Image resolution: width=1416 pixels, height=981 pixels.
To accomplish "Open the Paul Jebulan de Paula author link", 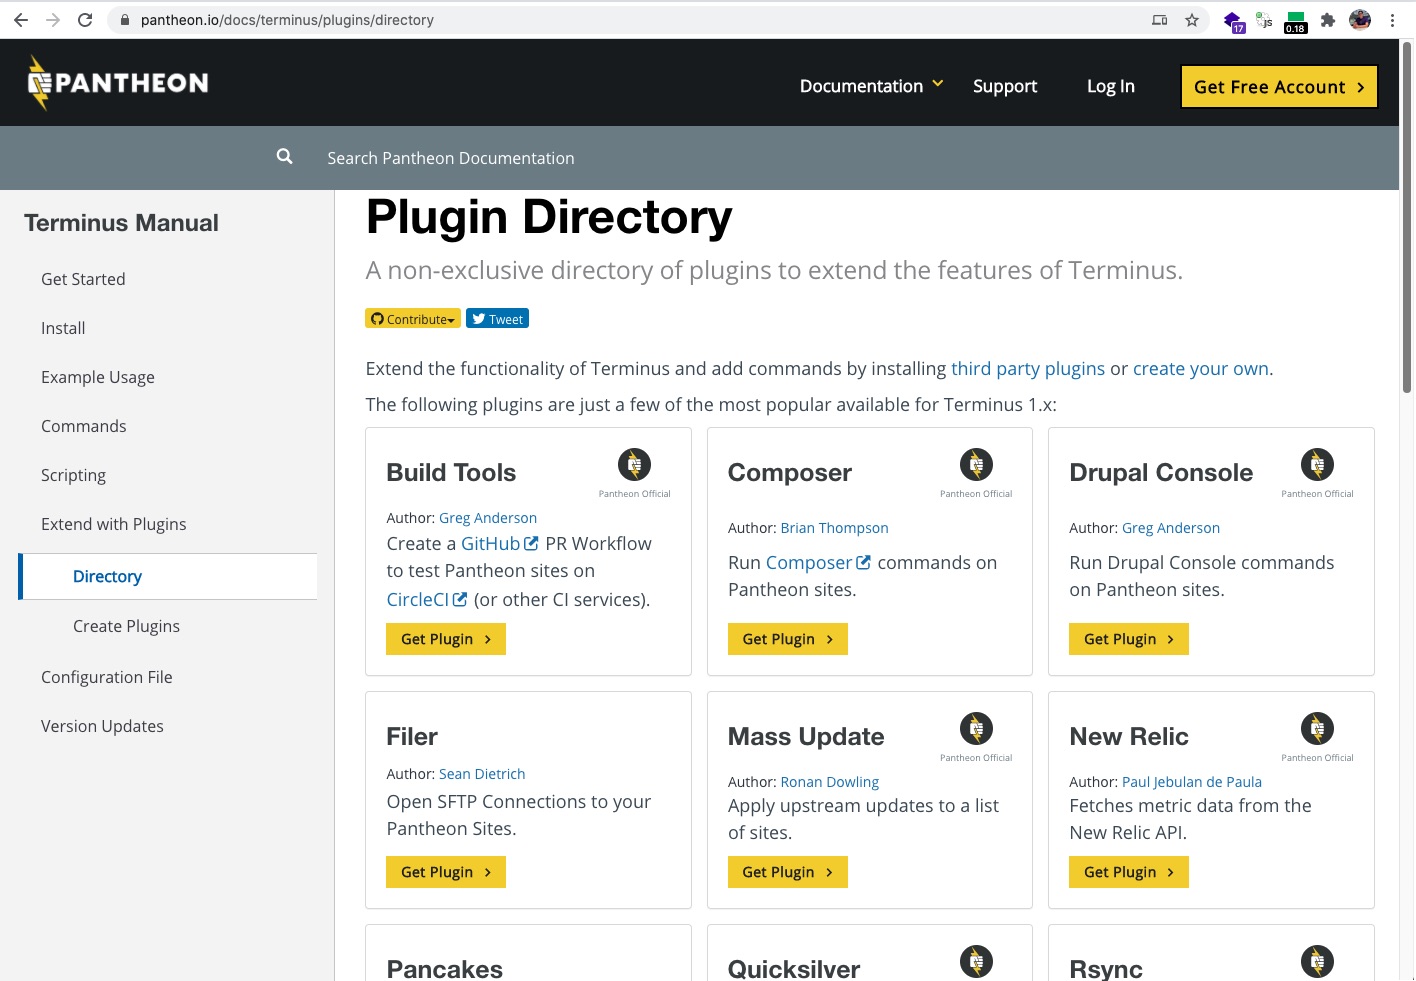I will pos(1192,782).
